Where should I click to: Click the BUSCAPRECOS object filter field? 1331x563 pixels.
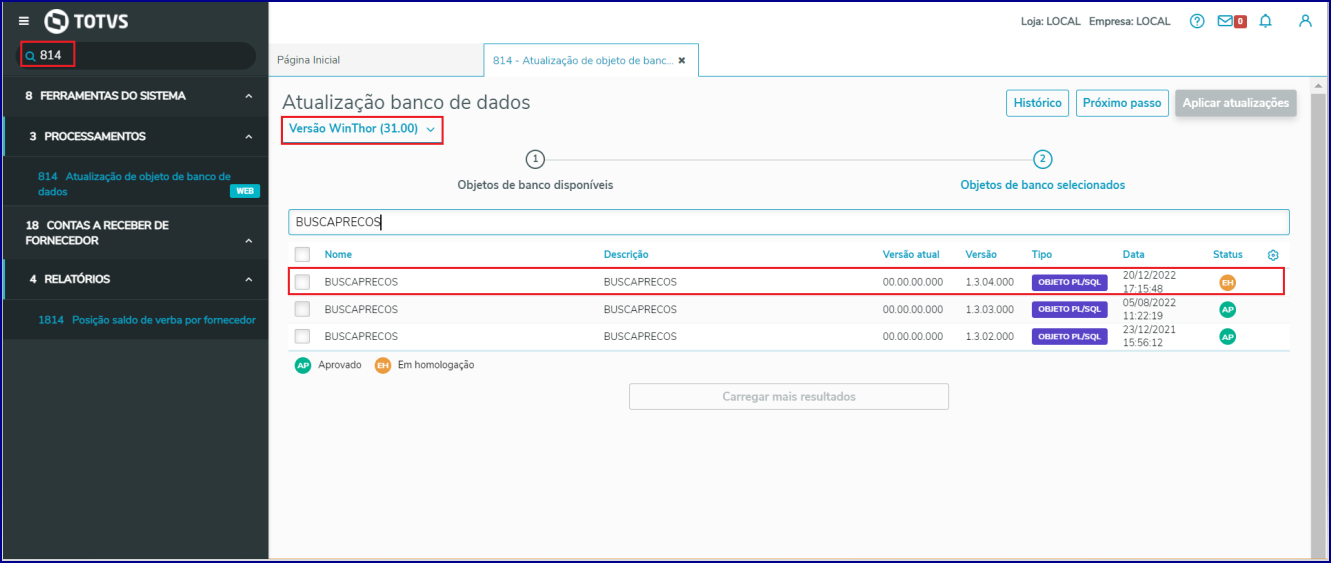tap(789, 222)
